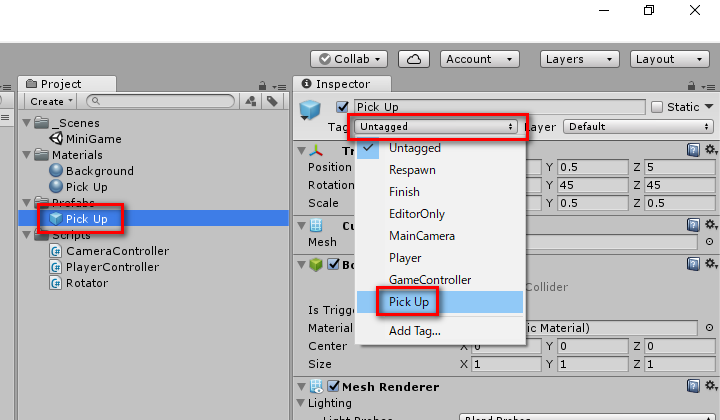Viewport: 720px width, 420px height.
Task: Toggle the Mesh Renderer enabled checkbox
Action: coord(333,386)
